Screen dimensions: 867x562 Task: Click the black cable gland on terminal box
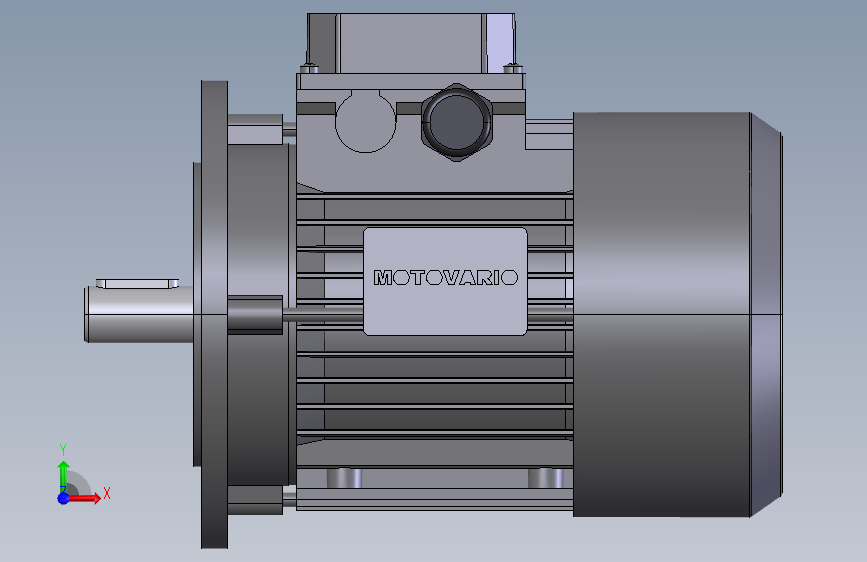456,122
